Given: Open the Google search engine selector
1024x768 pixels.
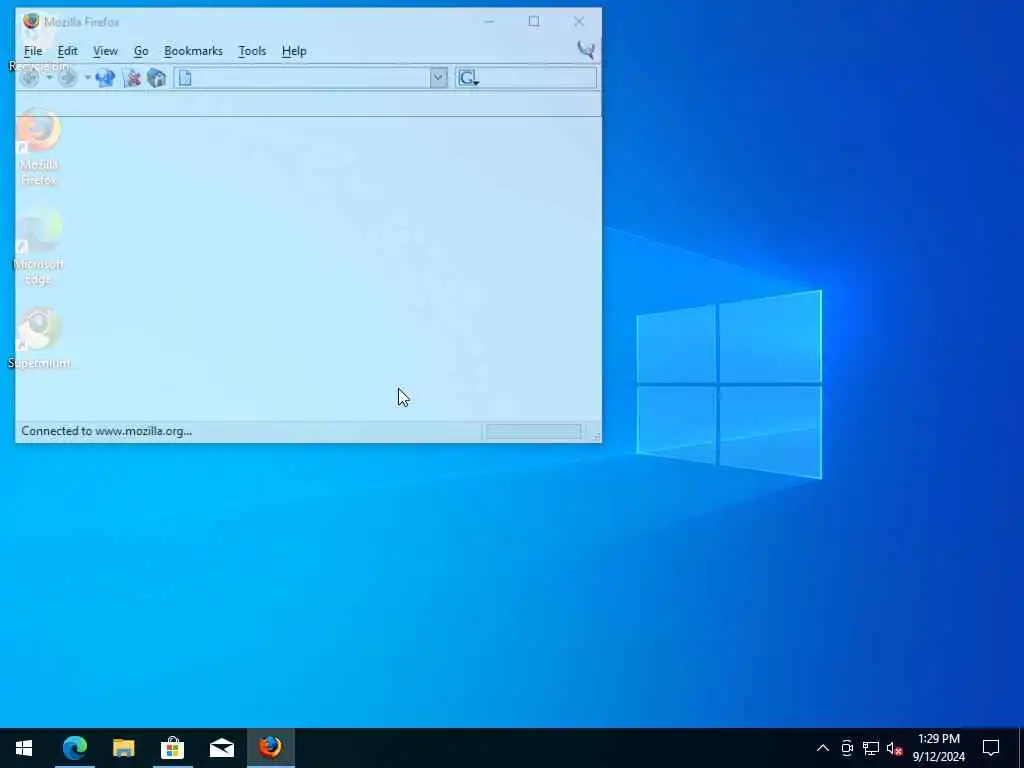Looking at the screenshot, I should point(469,78).
